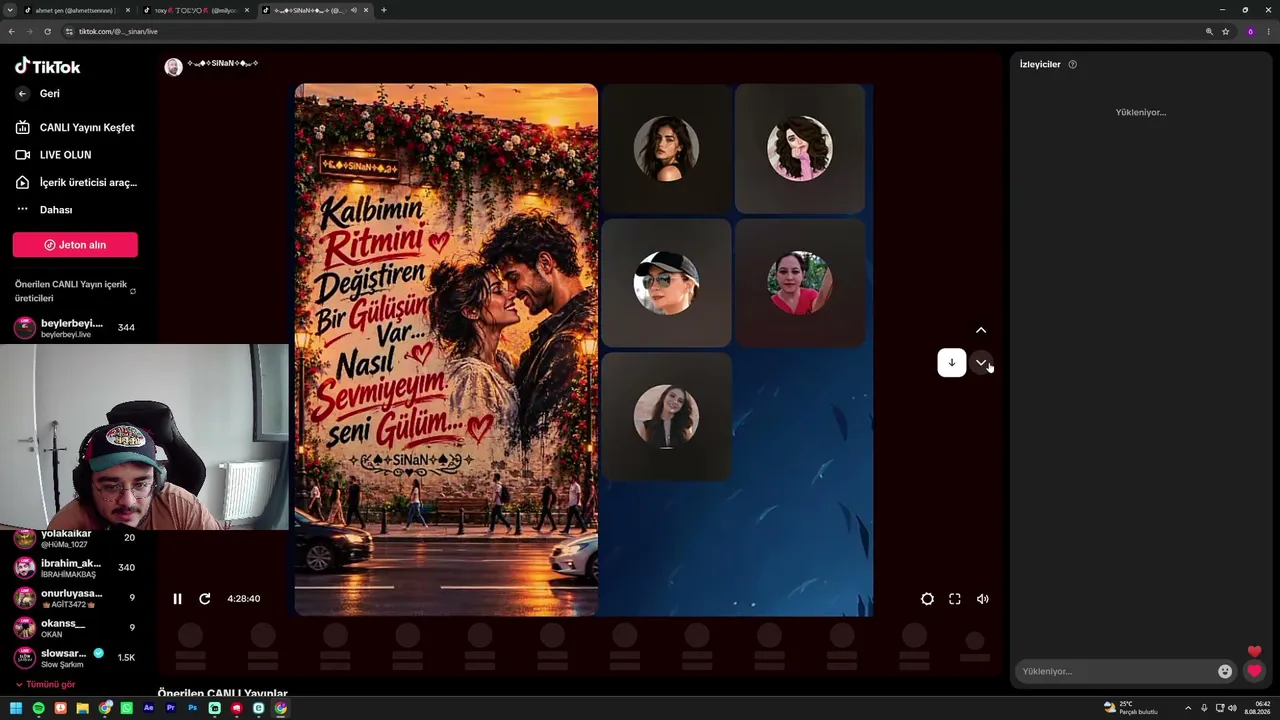The width and height of the screenshot is (1280, 720).
Task: Click the TikTok logo in the sidebar
Action: pyautogui.click(x=47, y=66)
